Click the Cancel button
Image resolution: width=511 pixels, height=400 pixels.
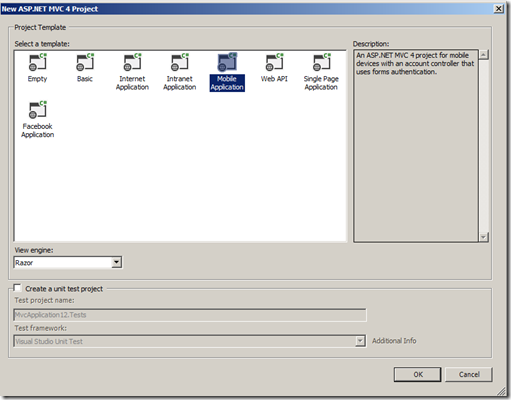coord(469,374)
